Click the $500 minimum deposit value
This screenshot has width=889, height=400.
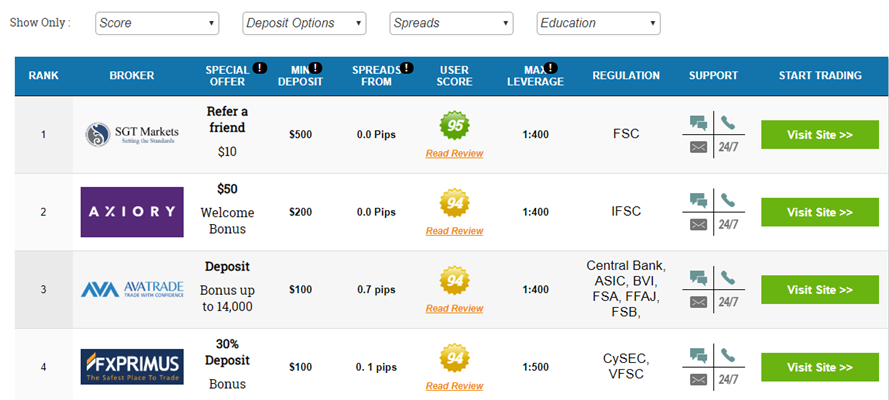300,135
